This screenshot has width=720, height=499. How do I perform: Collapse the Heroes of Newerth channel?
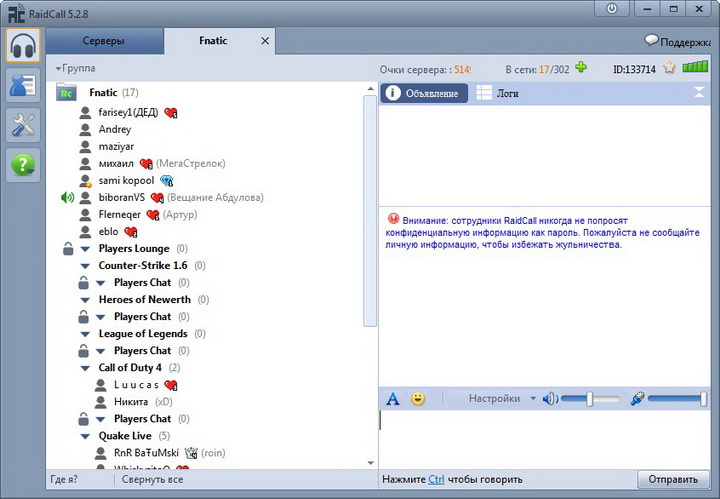pyautogui.click(x=85, y=300)
